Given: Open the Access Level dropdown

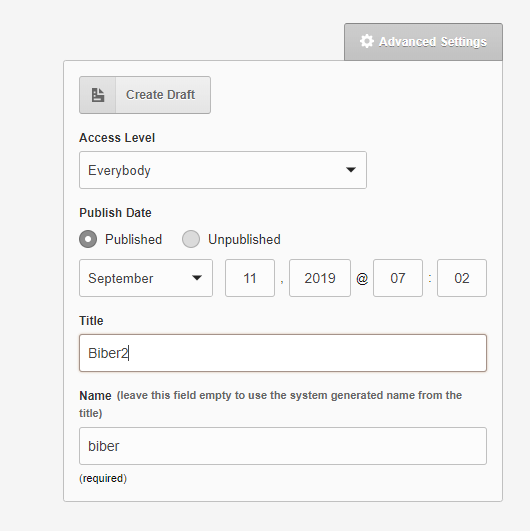Looking at the screenshot, I should (x=223, y=170).
